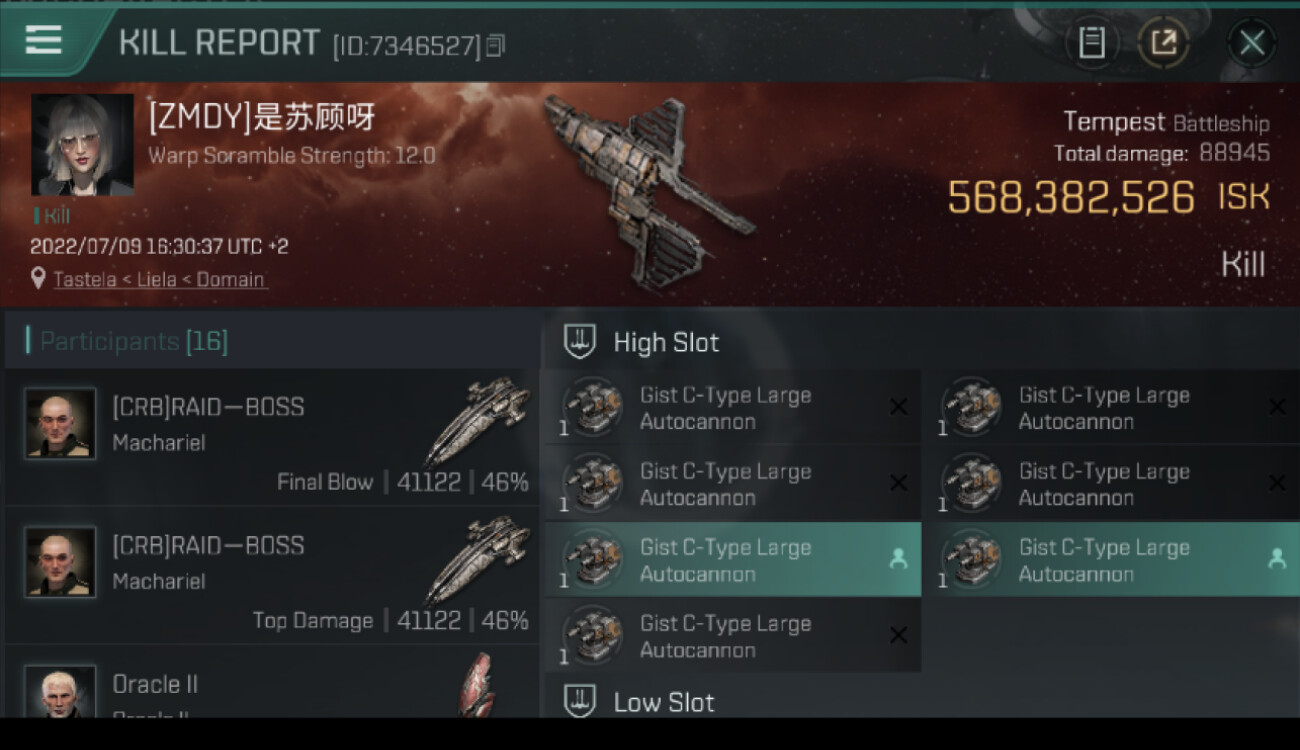
Task: Close the Kill Report window
Action: coord(1252,43)
